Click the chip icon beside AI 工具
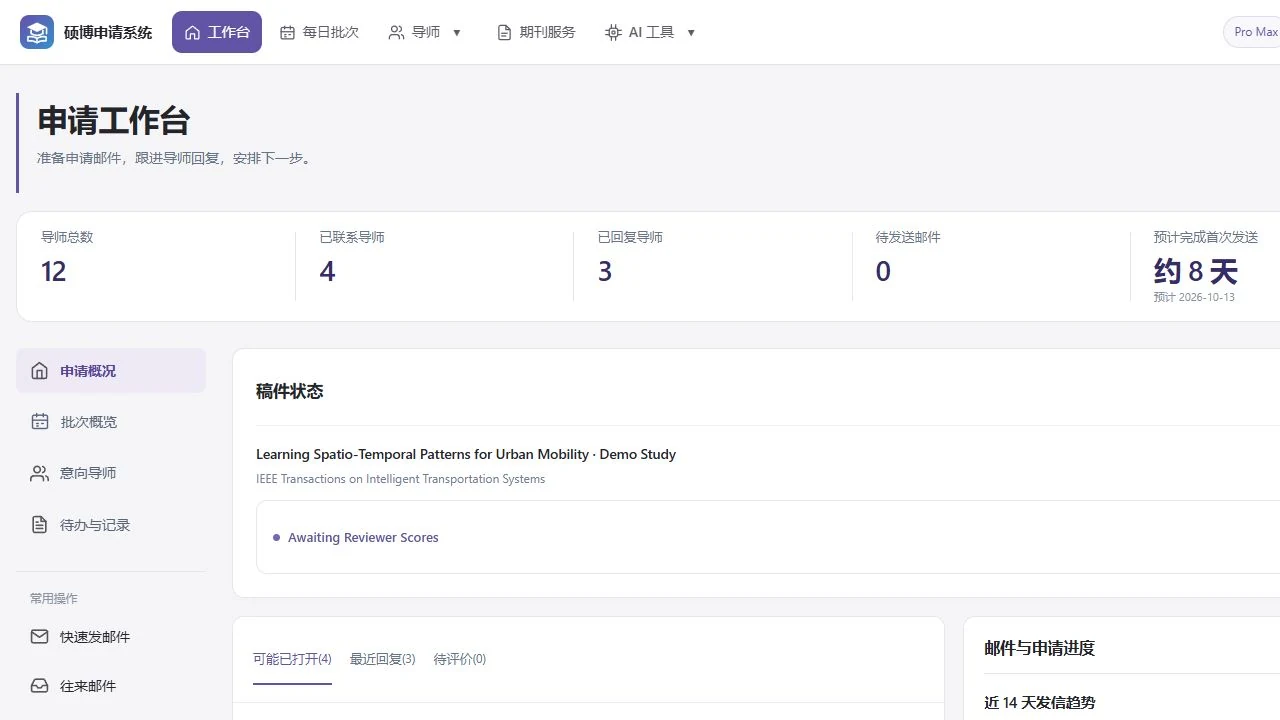The height and width of the screenshot is (720, 1280). tap(613, 33)
